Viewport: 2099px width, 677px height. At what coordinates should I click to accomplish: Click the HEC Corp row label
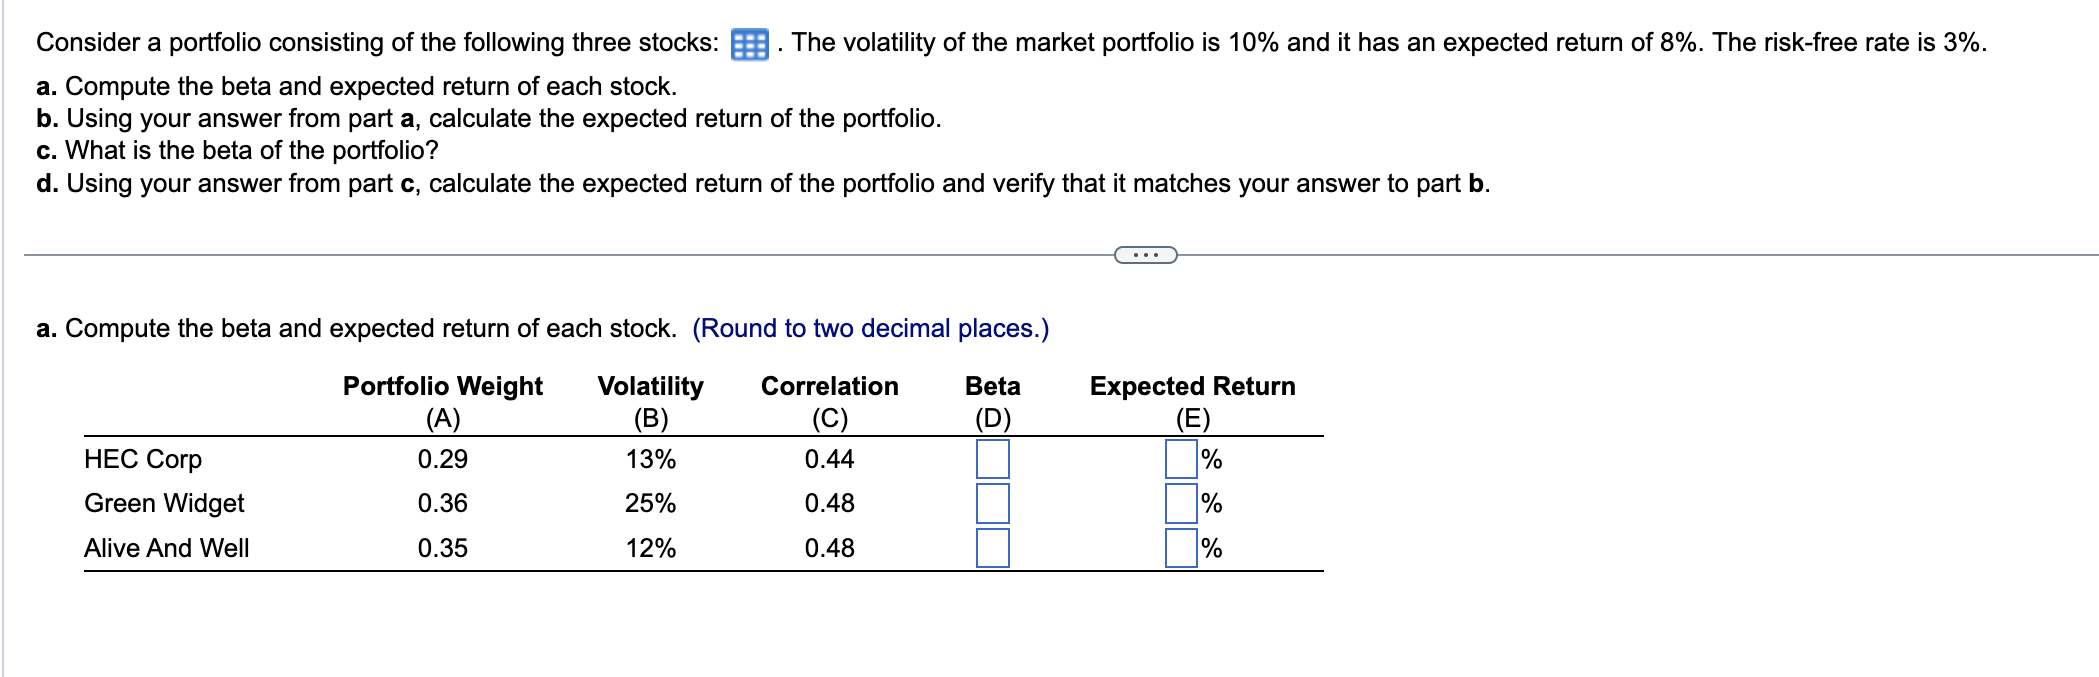143,459
